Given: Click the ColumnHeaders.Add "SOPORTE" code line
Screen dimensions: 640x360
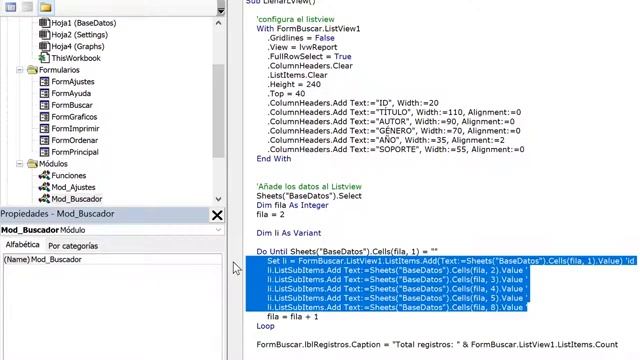Looking at the screenshot, I should pos(396,149).
